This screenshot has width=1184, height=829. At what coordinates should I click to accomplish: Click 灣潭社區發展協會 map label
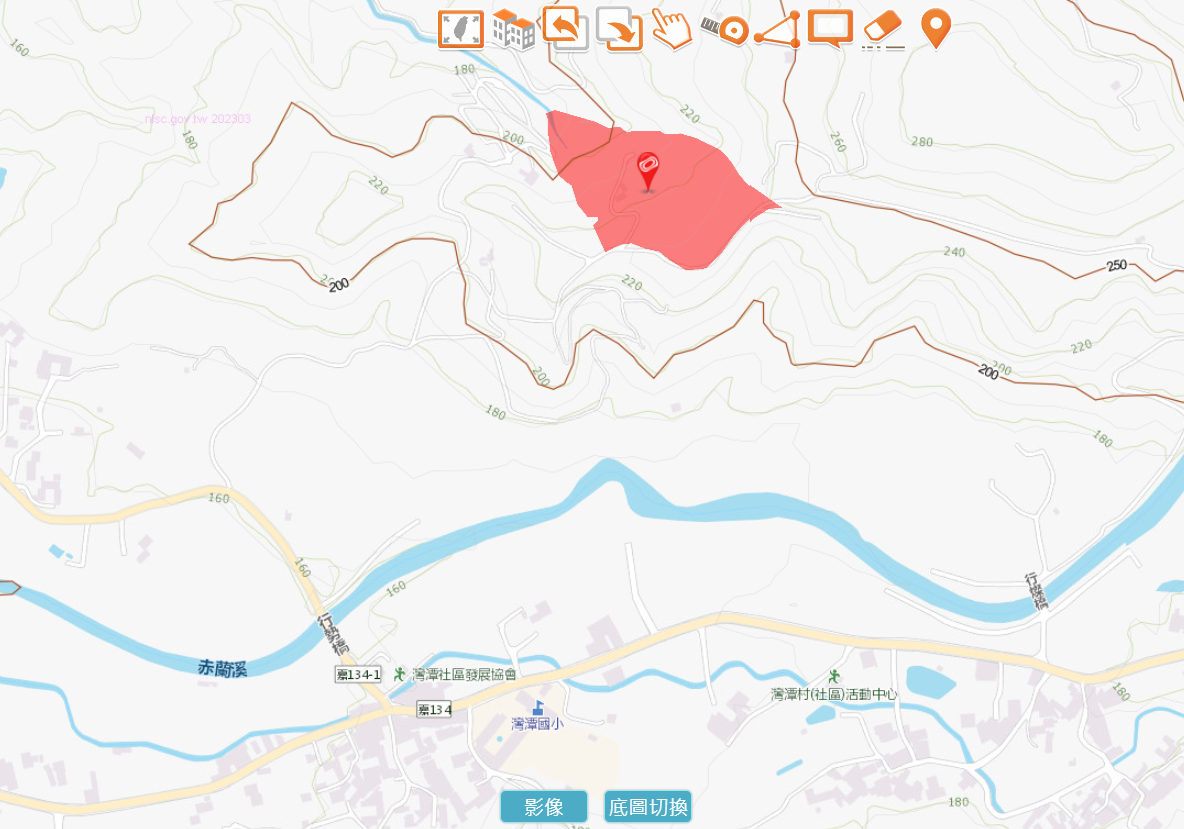click(464, 674)
